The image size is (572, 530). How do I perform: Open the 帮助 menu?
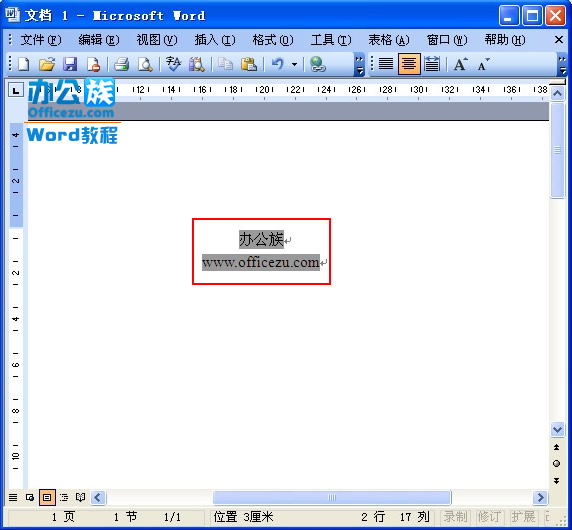(x=505, y=40)
